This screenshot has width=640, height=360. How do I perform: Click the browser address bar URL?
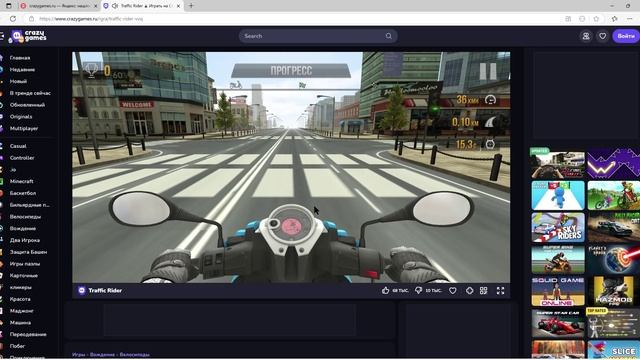(x=91, y=19)
